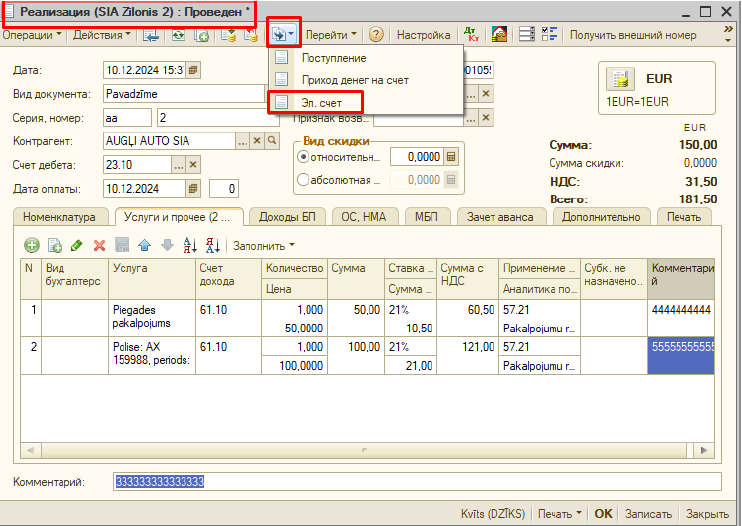
Task: Click the Комментарий column header
Action: point(680,279)
